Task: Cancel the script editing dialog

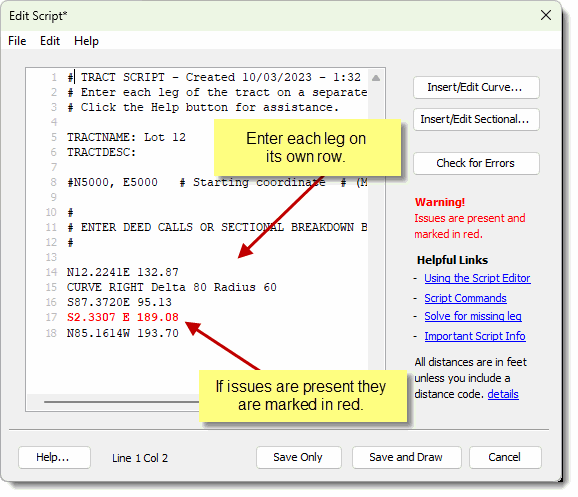Action: [505, 458]
